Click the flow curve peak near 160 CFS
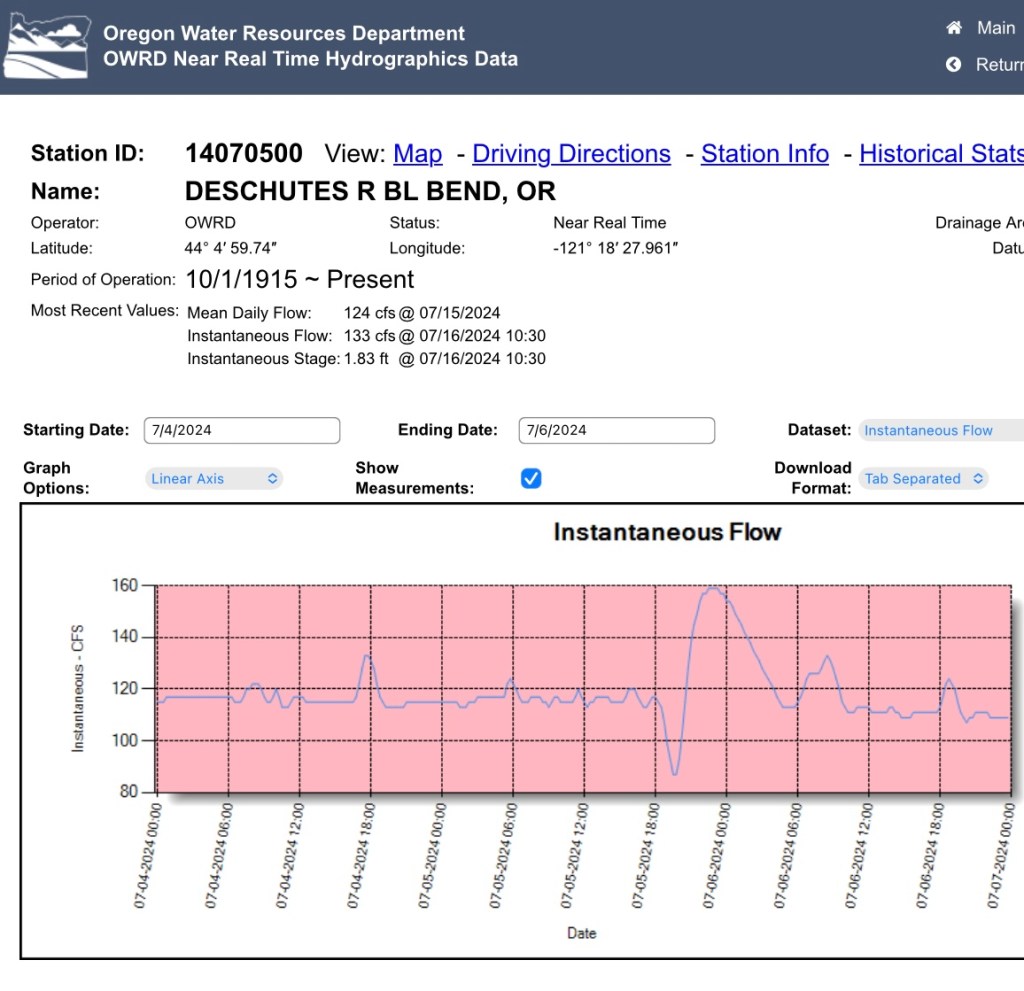1024x991 pixels. pyautogui.click(x=712, y=588)
